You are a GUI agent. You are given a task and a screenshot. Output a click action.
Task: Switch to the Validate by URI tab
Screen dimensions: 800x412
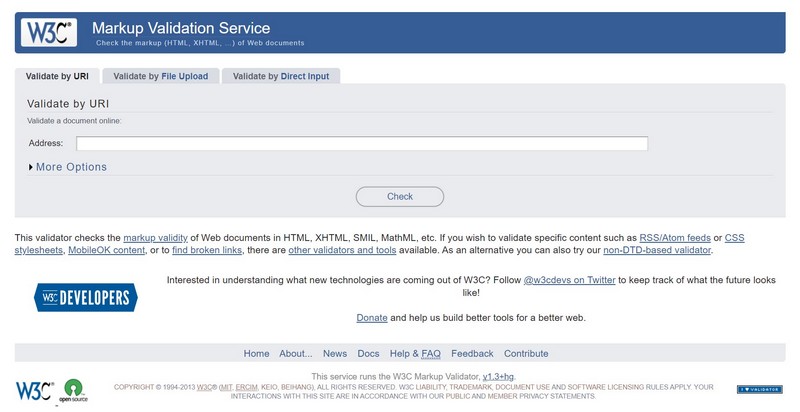[57, 76]
